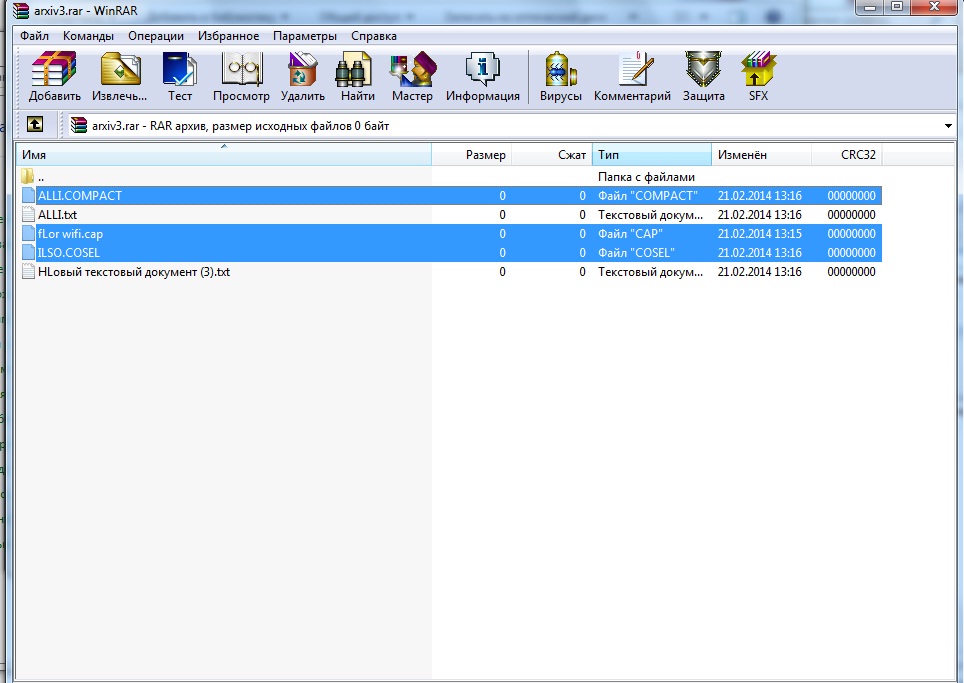The height and width of the screenshot is (683, 964).
Task: Click Файл "CAP" type cell
Action: 630,234
